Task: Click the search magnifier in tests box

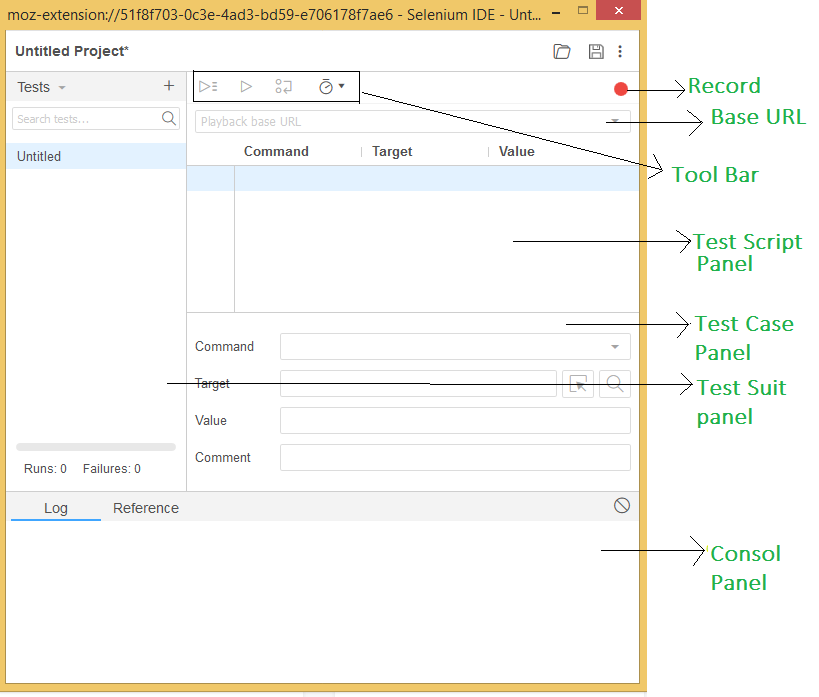Action: [169, 118]
